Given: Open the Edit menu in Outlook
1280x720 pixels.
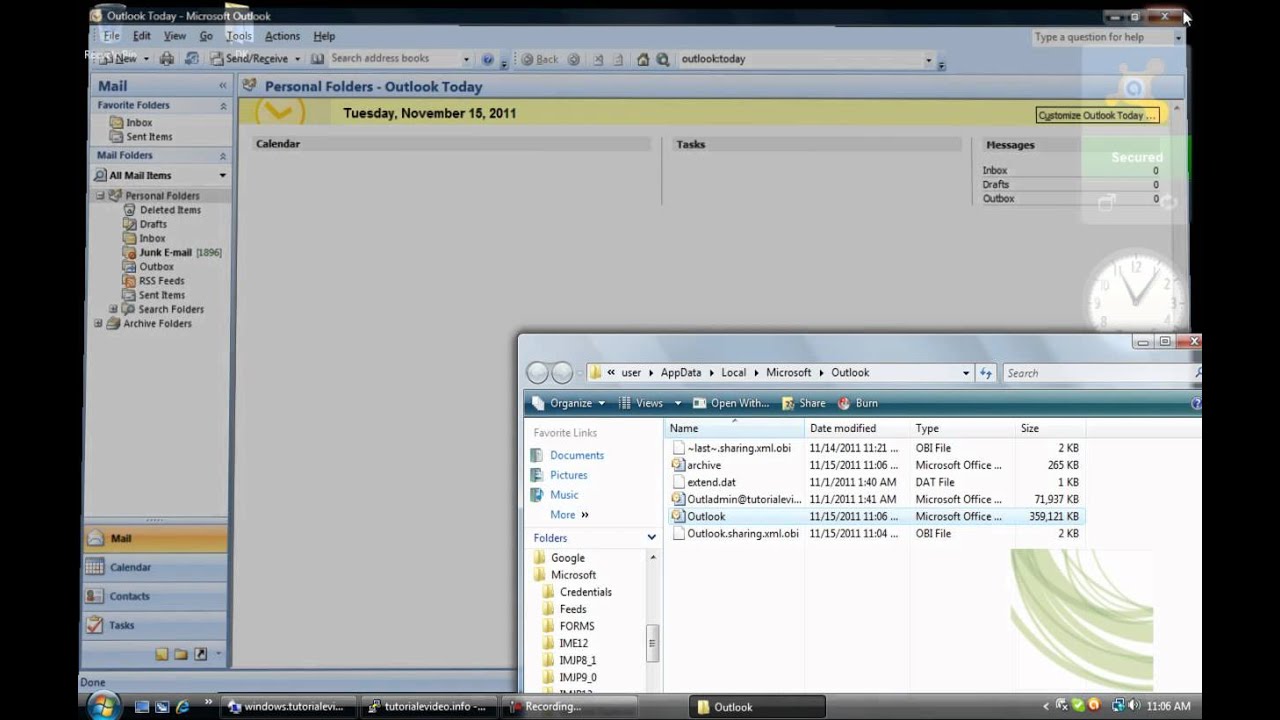Looking at the screenshot, I should [142, 36].
